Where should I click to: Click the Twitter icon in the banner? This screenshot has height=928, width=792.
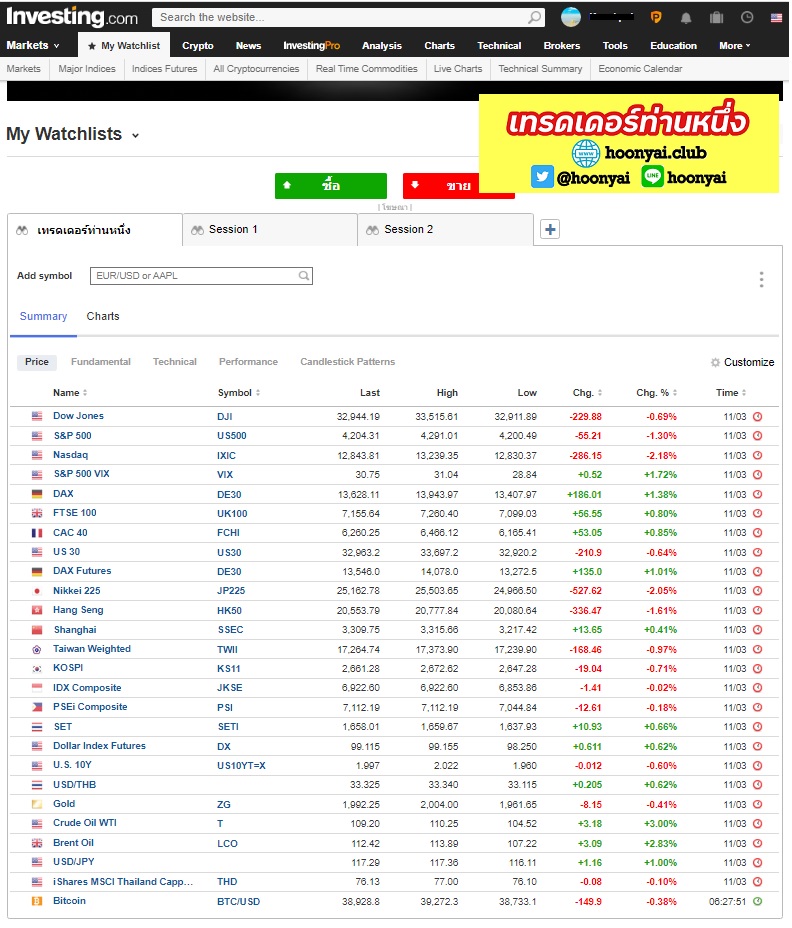(x=542, y=177)
